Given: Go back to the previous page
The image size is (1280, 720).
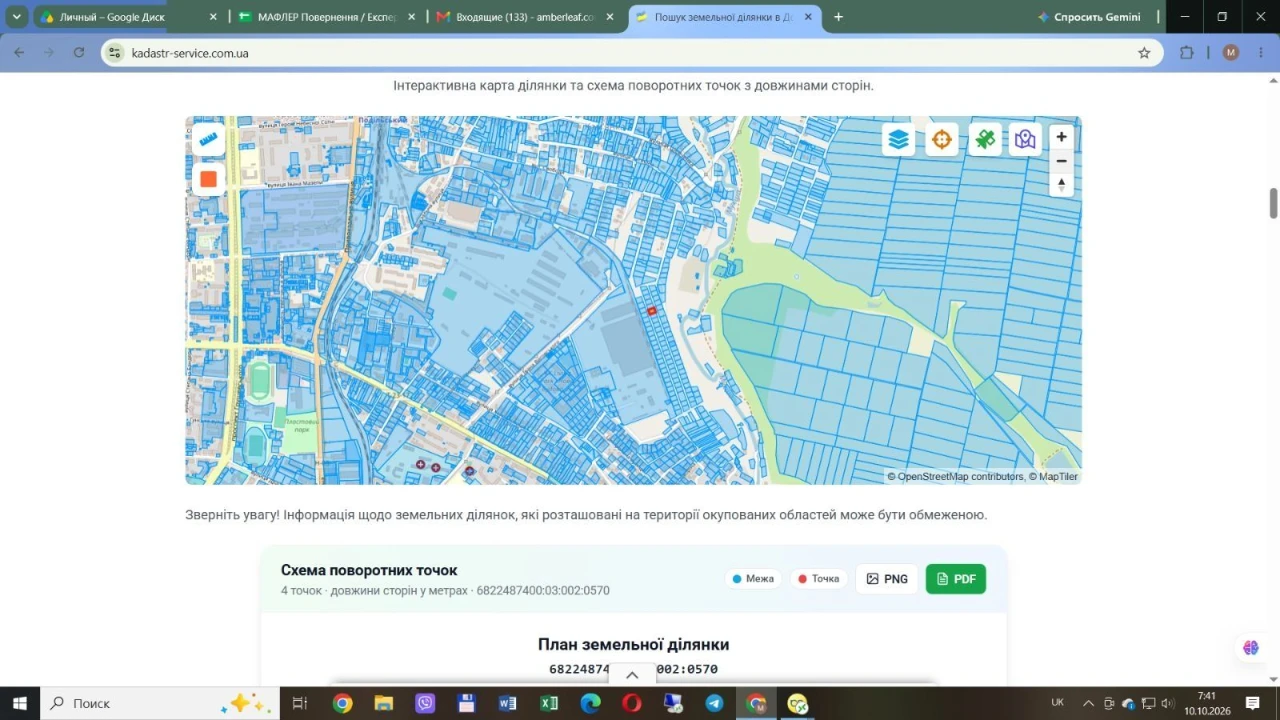Looking at the screenshot, I should (x=20, y=53).
